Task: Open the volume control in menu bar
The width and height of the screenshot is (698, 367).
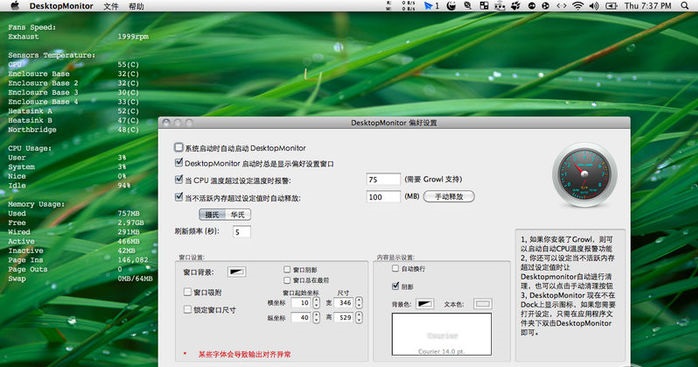Action: click(x=594, y=6)
